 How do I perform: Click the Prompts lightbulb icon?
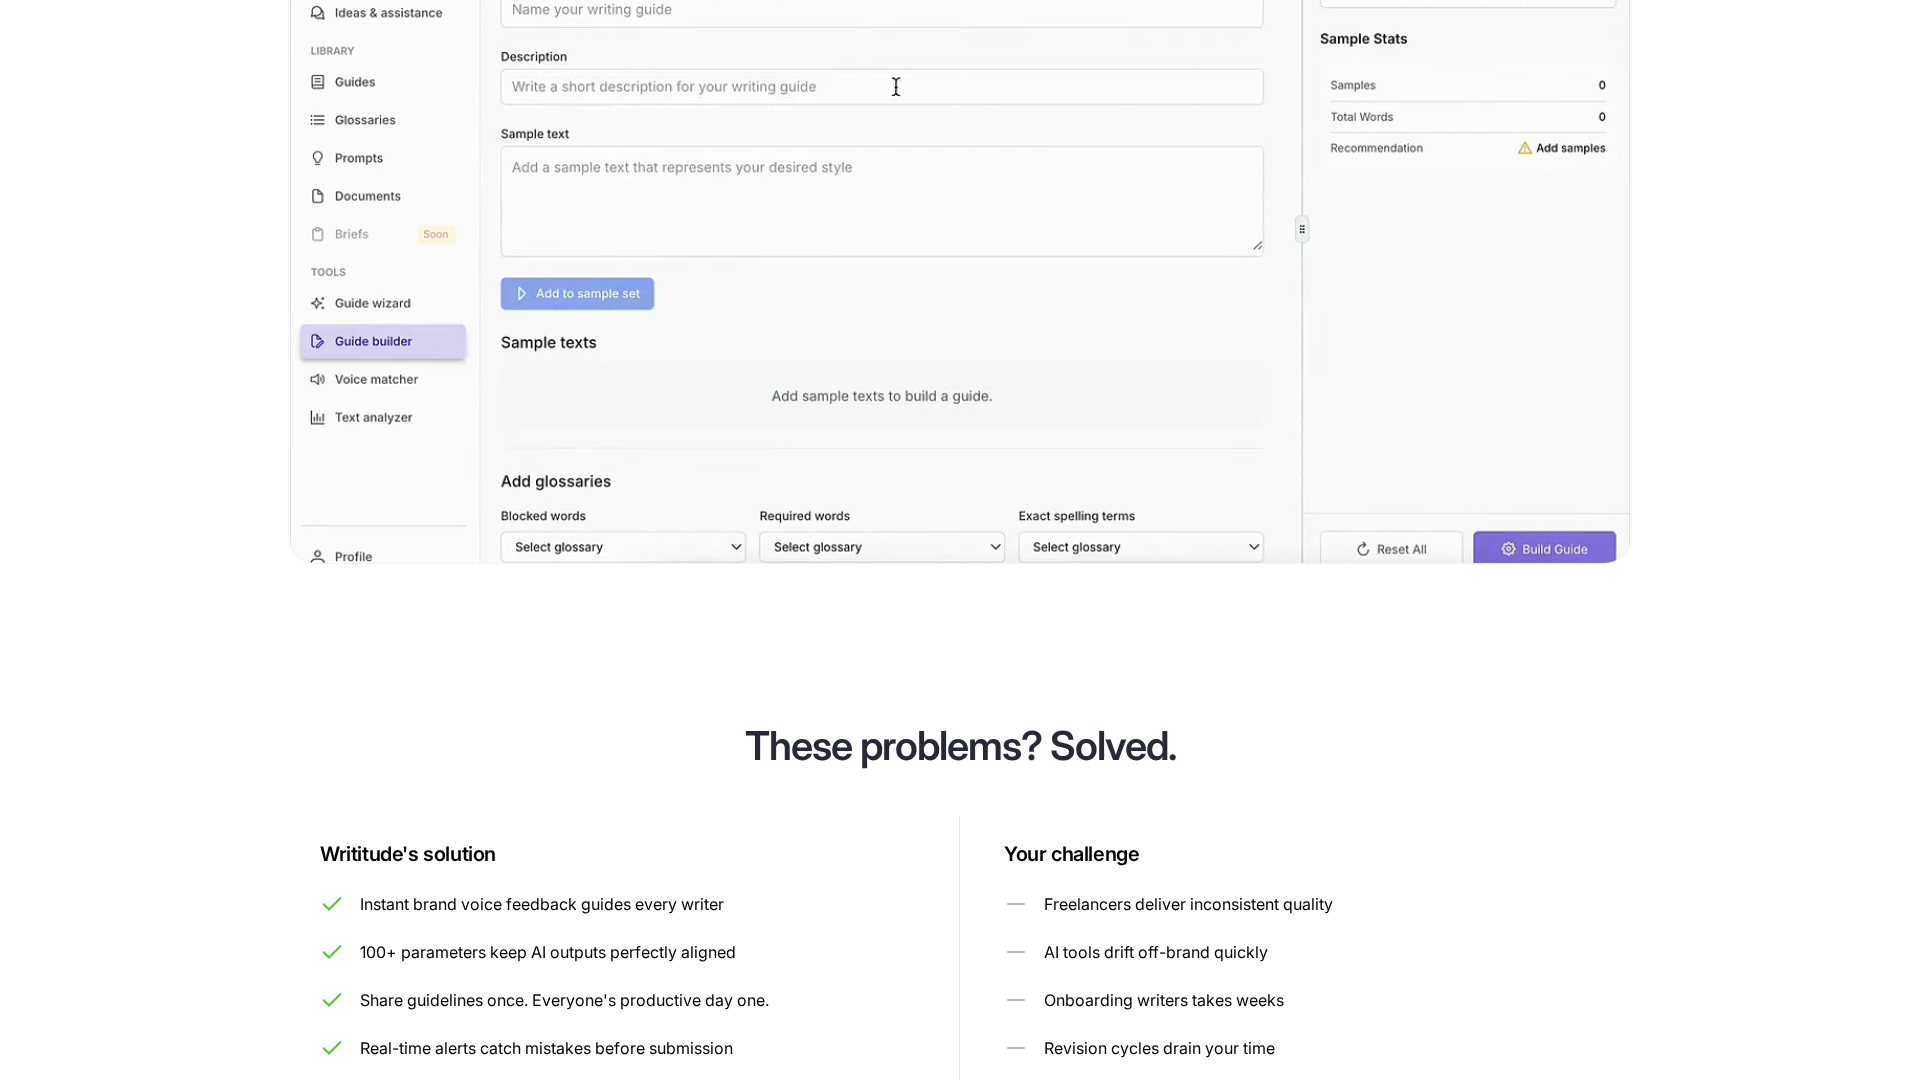point(318,158)
